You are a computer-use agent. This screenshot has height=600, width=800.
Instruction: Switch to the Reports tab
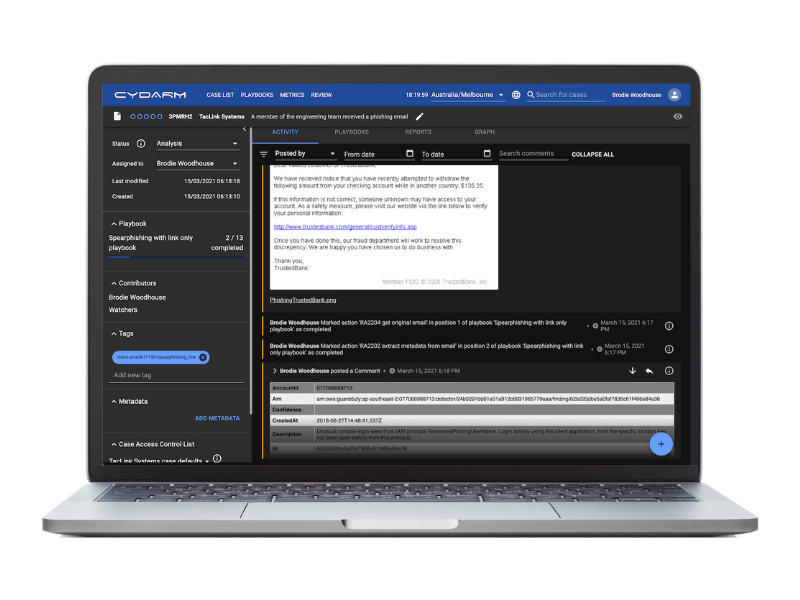(418, 132)
